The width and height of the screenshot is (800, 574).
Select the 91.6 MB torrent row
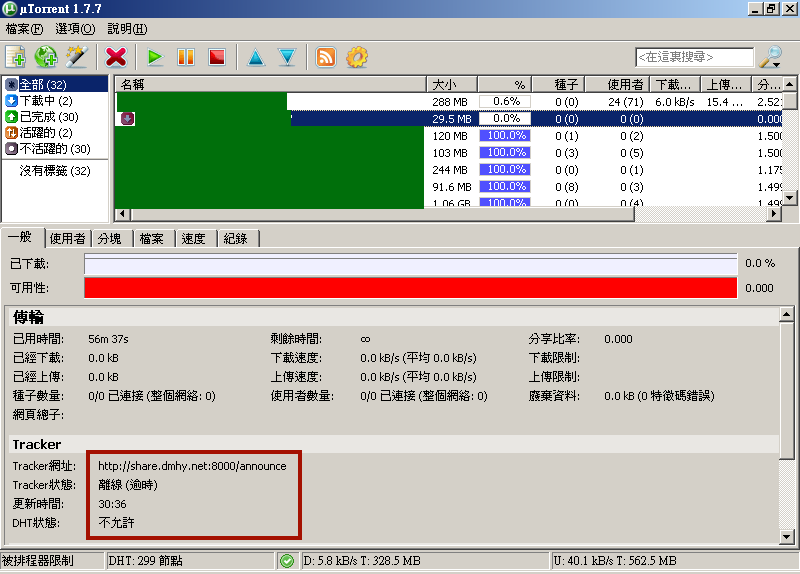point(449,187)
